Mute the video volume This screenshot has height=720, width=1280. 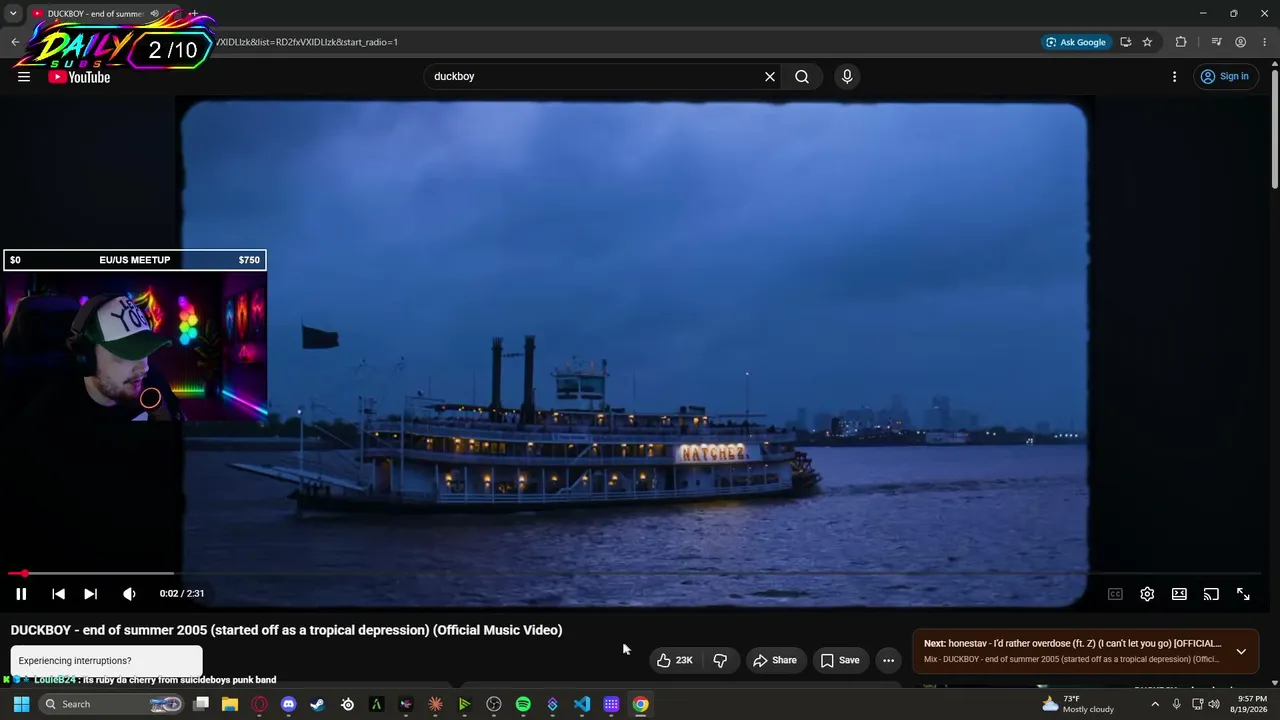(129, 594)
